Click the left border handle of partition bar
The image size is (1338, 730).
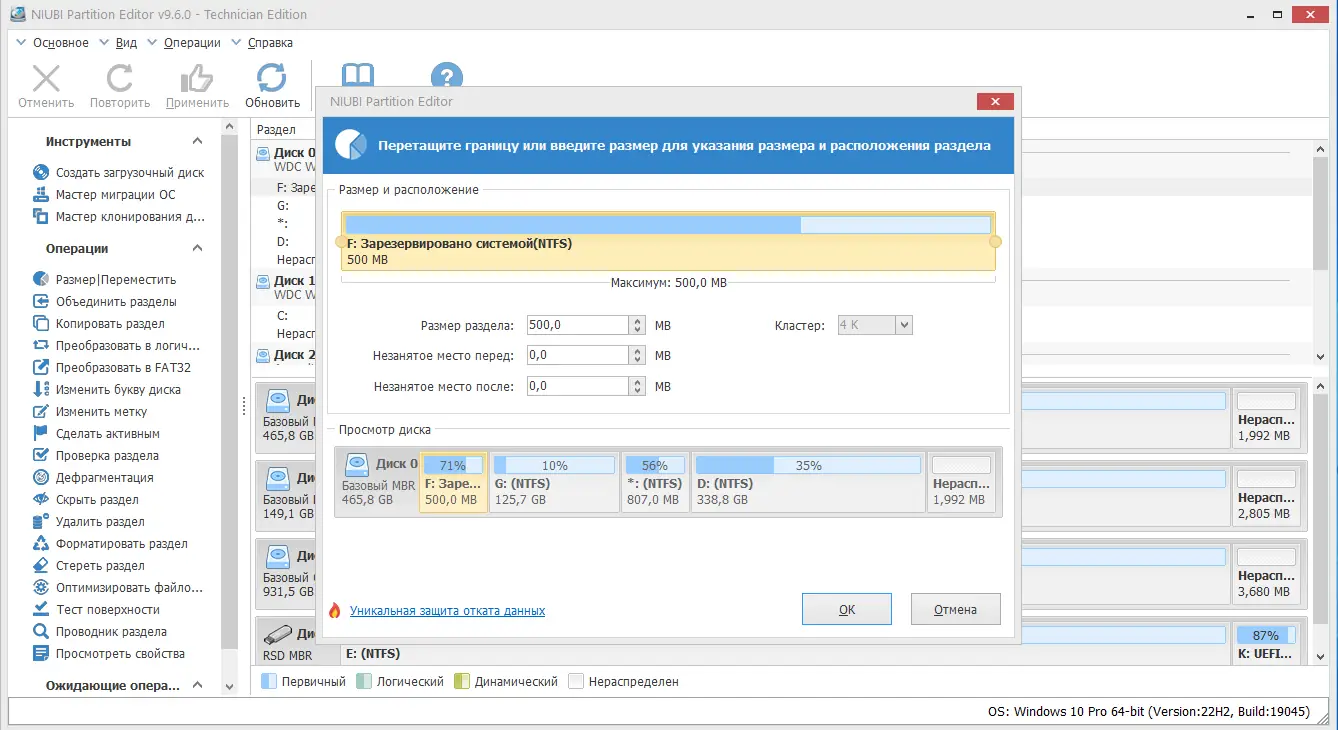click(x=341, y=242)
